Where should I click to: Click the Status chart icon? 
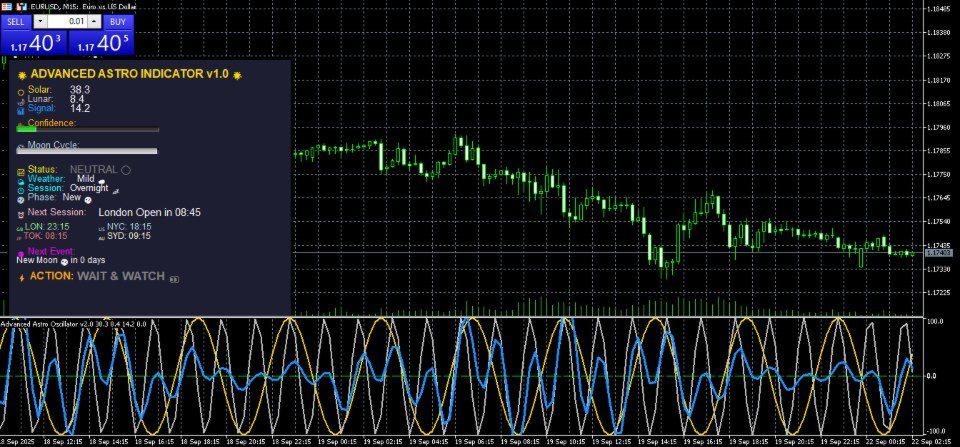pyautogui.click(x=21, y=172)
